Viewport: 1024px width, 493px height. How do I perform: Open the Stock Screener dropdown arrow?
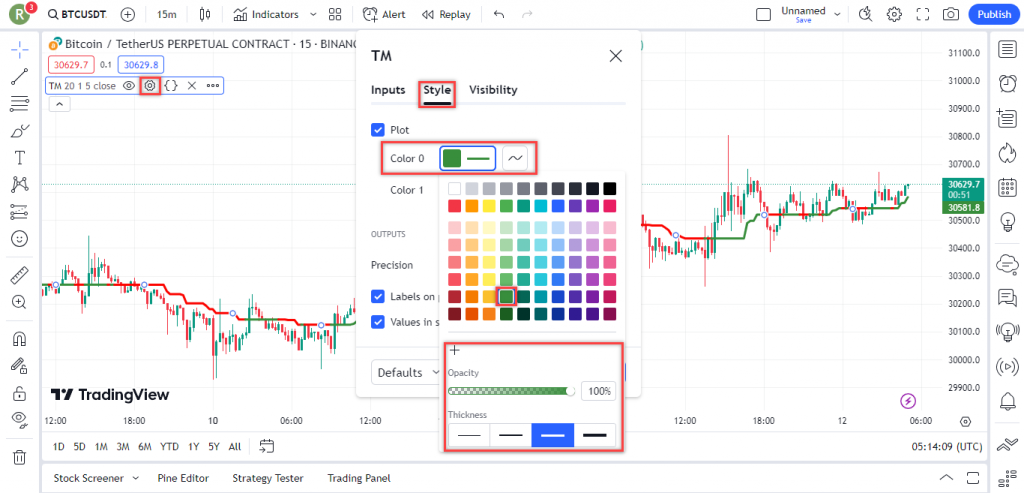pyautogui.click(x=136, y=478)
